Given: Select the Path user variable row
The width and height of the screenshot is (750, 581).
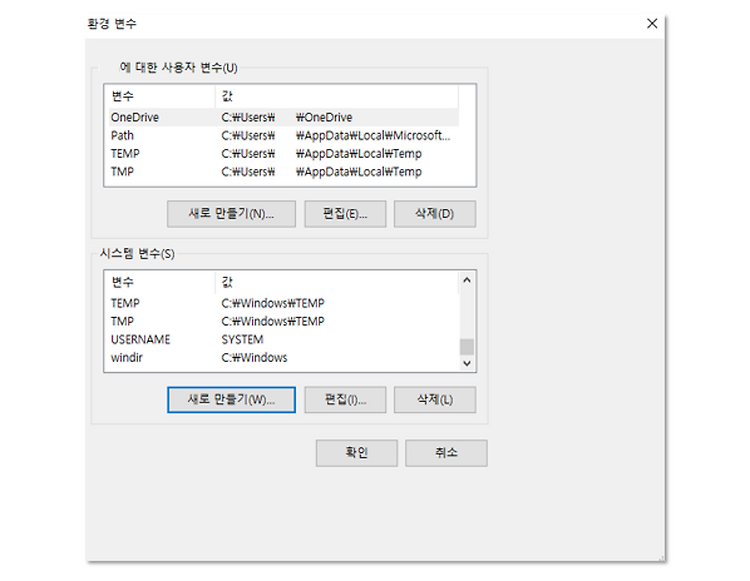Looking at the screenshot, I should click(284, 135).
